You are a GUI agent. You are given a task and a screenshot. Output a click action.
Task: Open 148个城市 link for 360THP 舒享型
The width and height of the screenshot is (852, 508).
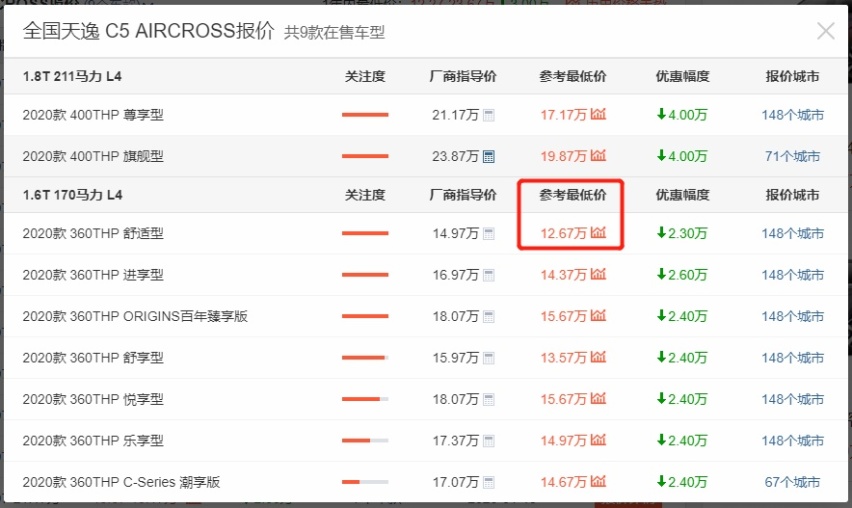pyautogui.click(x=792, y=358)
